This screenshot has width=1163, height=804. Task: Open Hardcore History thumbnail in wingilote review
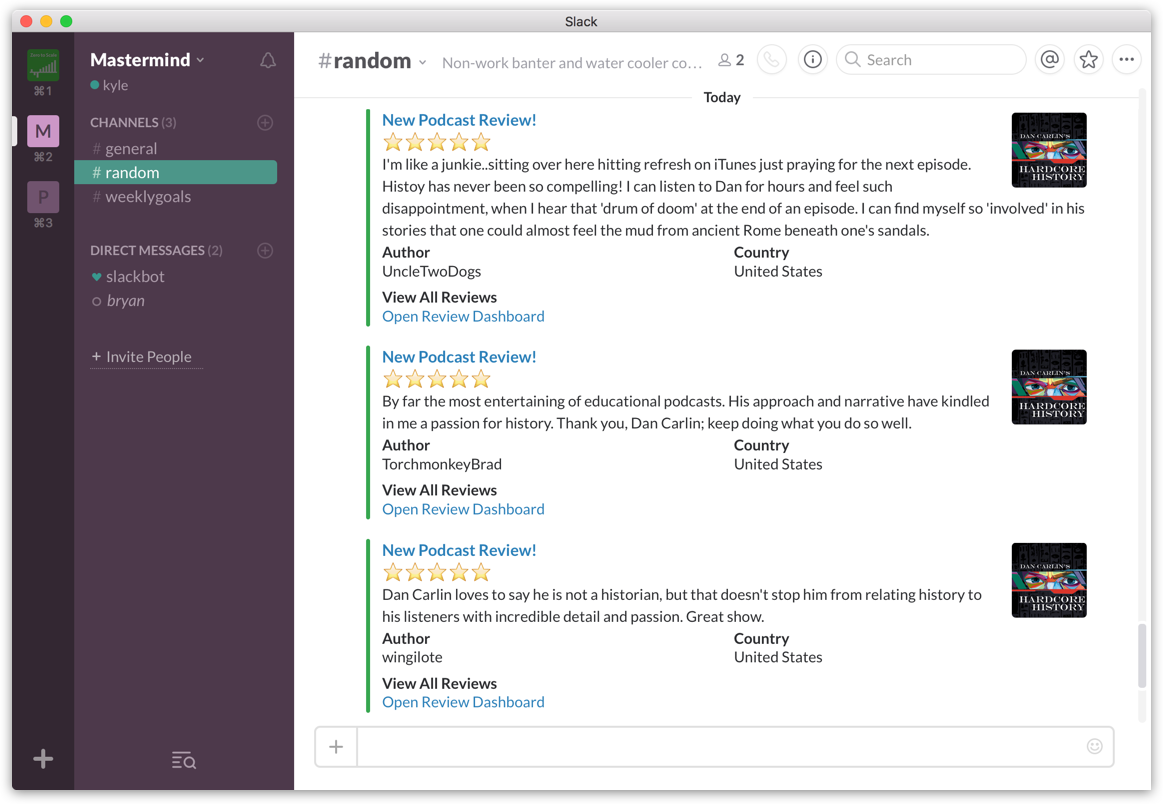[x=1049, y=580]
